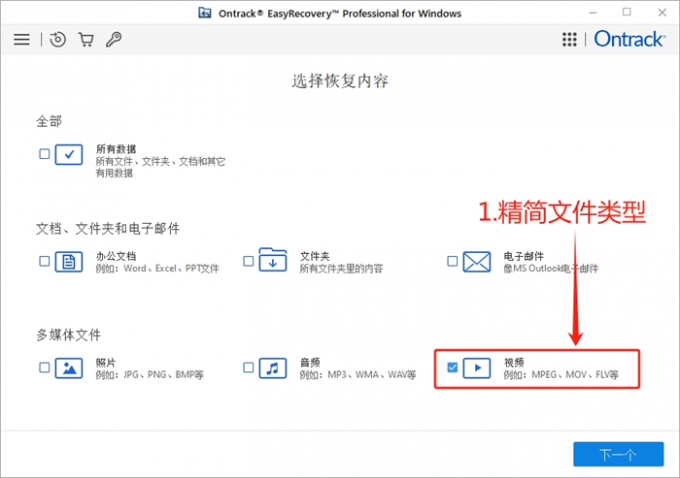Image resolution: width=680 pixels, height=478 pixels.
Task: Tick the 办公文档 checkbox
Action: [x=44, y=261]
